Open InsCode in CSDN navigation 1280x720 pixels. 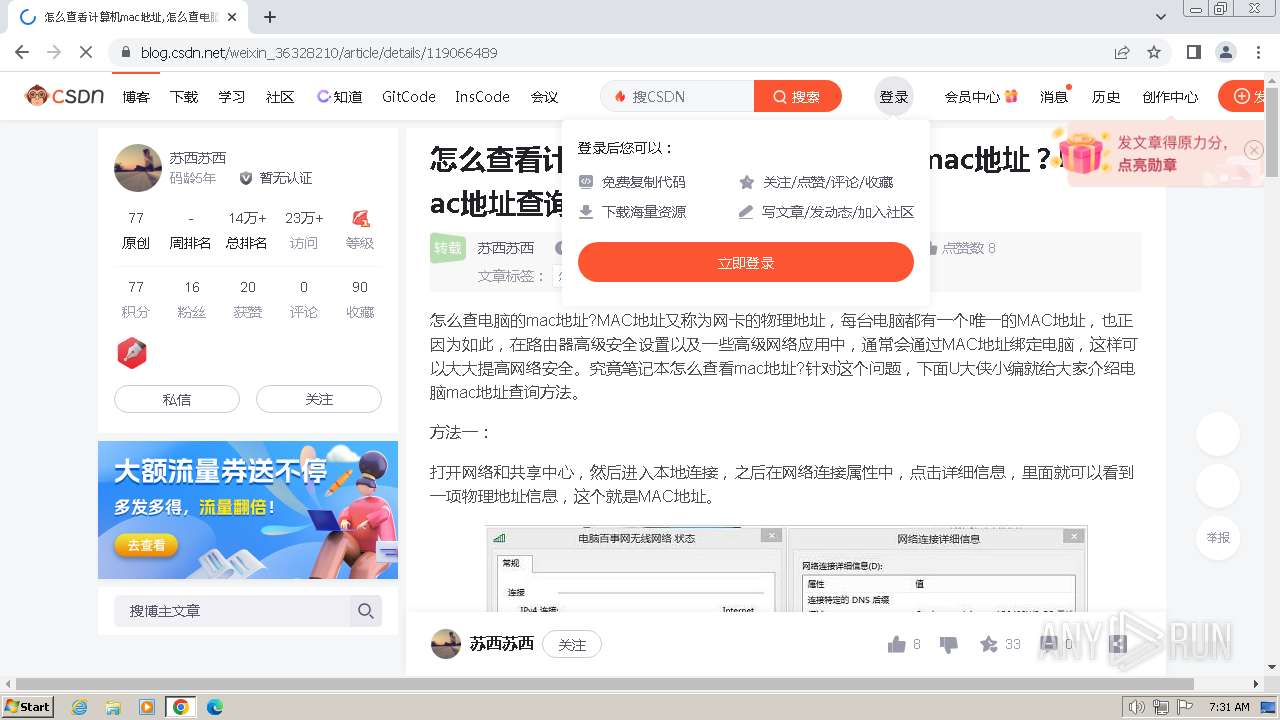pos(482,97)
